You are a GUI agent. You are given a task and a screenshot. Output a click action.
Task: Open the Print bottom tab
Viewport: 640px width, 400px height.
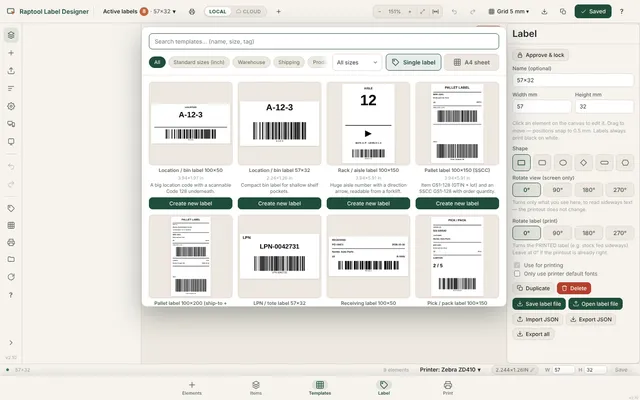tap(448, 388)
